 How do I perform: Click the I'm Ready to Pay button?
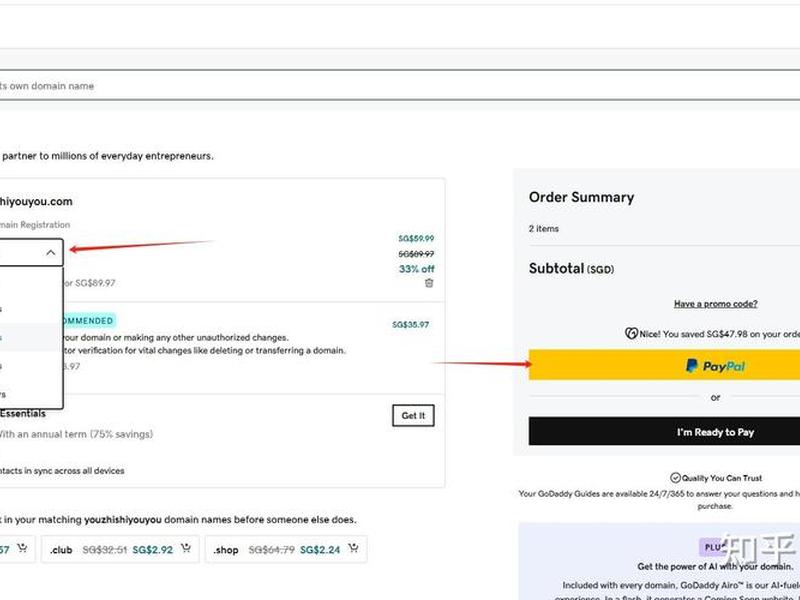(664, 432)
